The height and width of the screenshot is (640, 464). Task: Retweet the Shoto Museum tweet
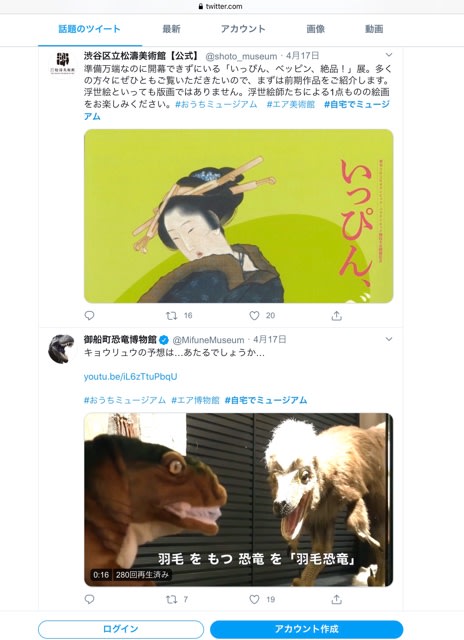[171, 315]
